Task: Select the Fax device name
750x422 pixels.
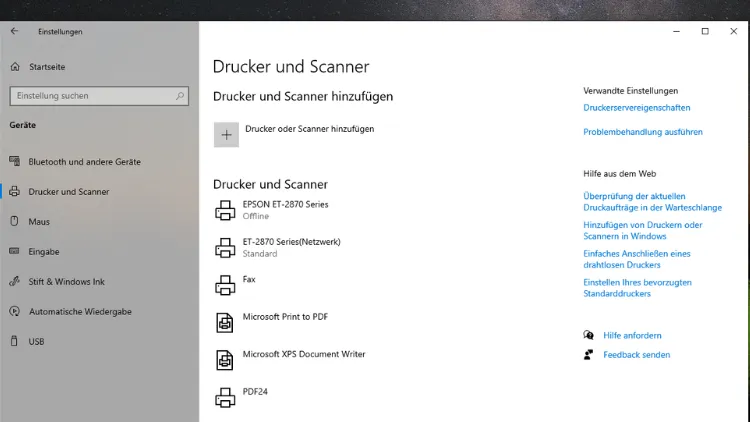Action: click(249, 279)
